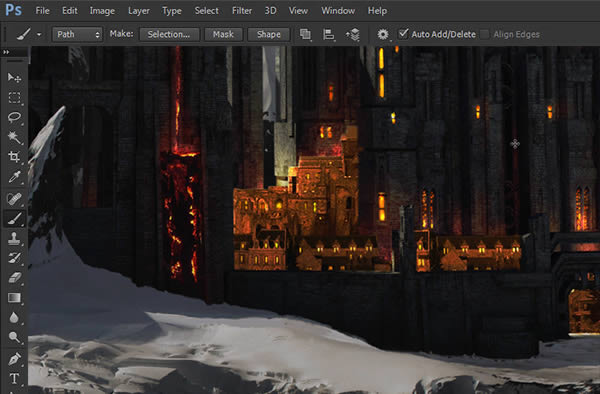This screenshot has width=600, height=394.
Task: Select the Pen tool
Action: pyautogui.click(x=14, y=359)
